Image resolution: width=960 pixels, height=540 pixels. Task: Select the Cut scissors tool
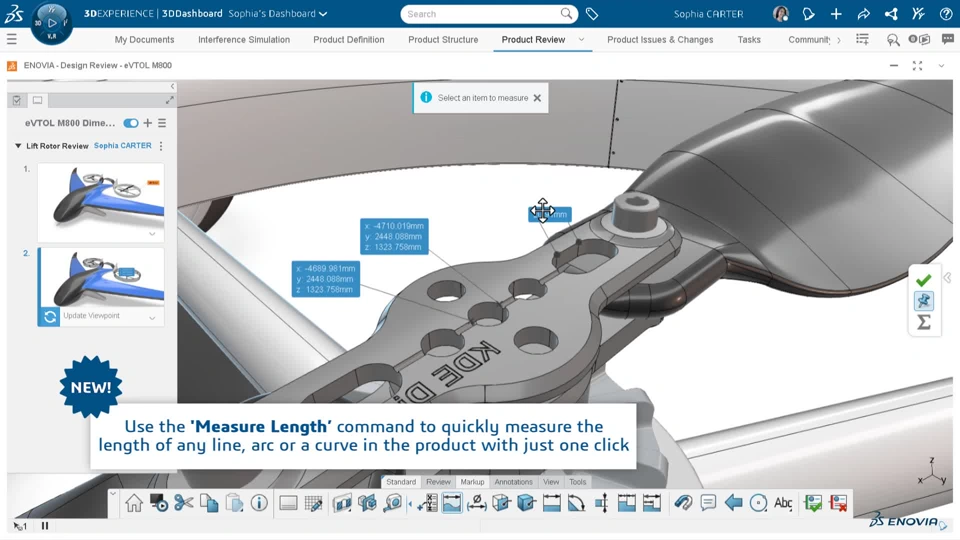pyautogui.click(x=183, y=503)
